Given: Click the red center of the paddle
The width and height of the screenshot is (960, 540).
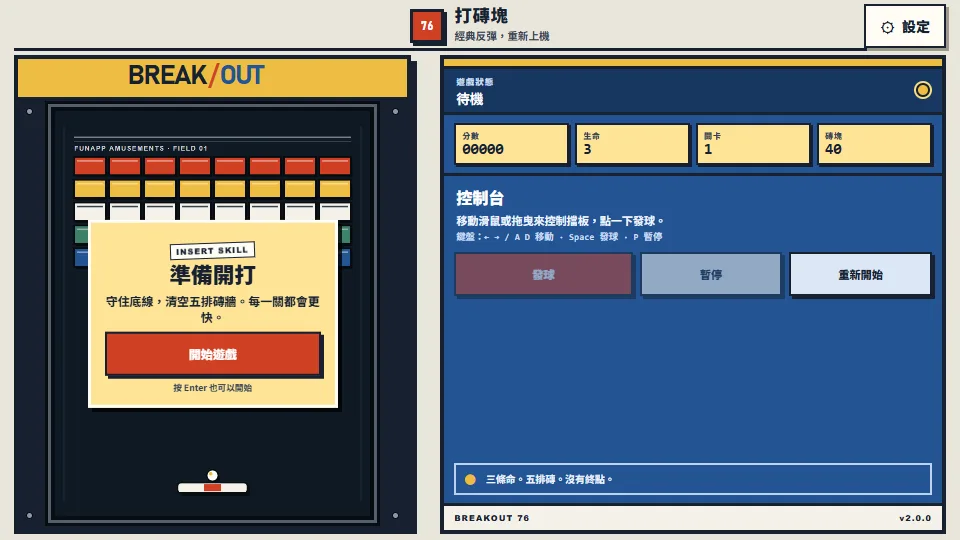Looking at the screenshot, I should tap(212, 487).
